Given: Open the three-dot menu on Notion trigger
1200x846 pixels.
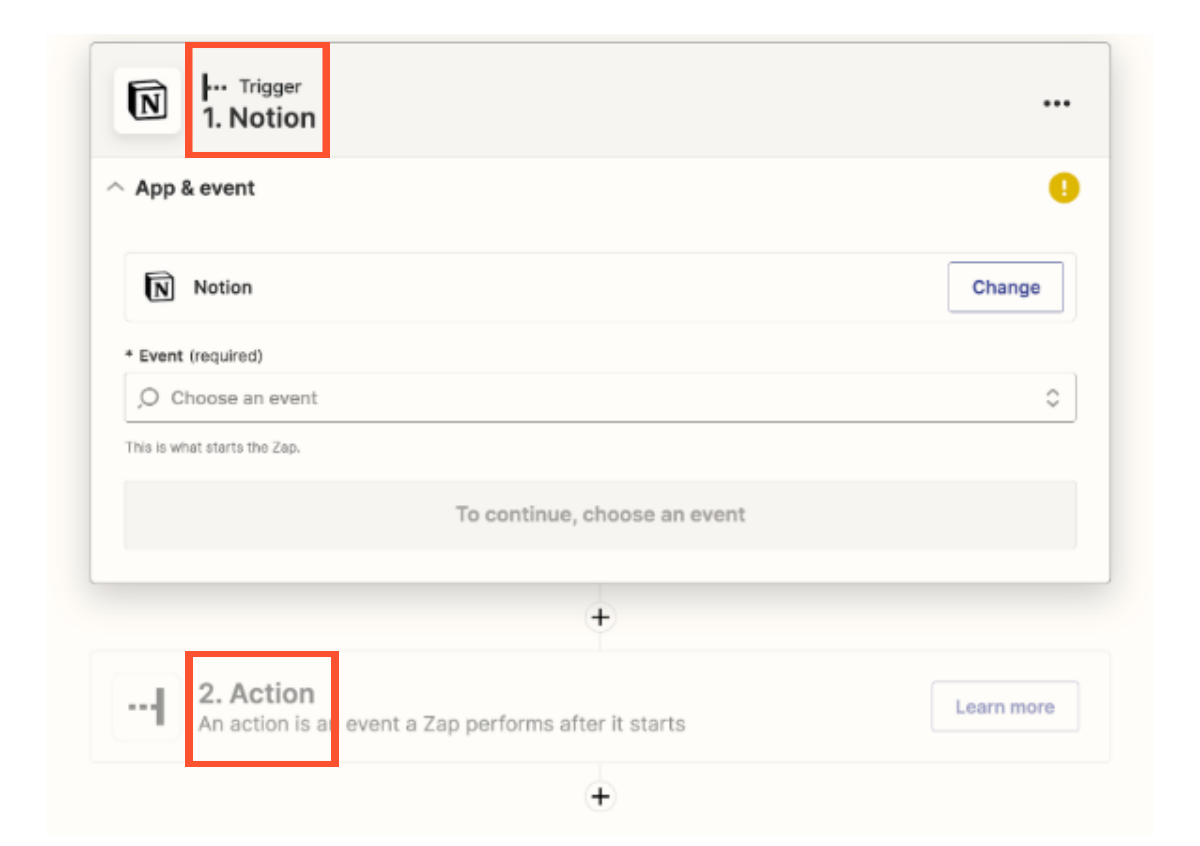Looking at the screenshot, I should [x=1057, y=103].
